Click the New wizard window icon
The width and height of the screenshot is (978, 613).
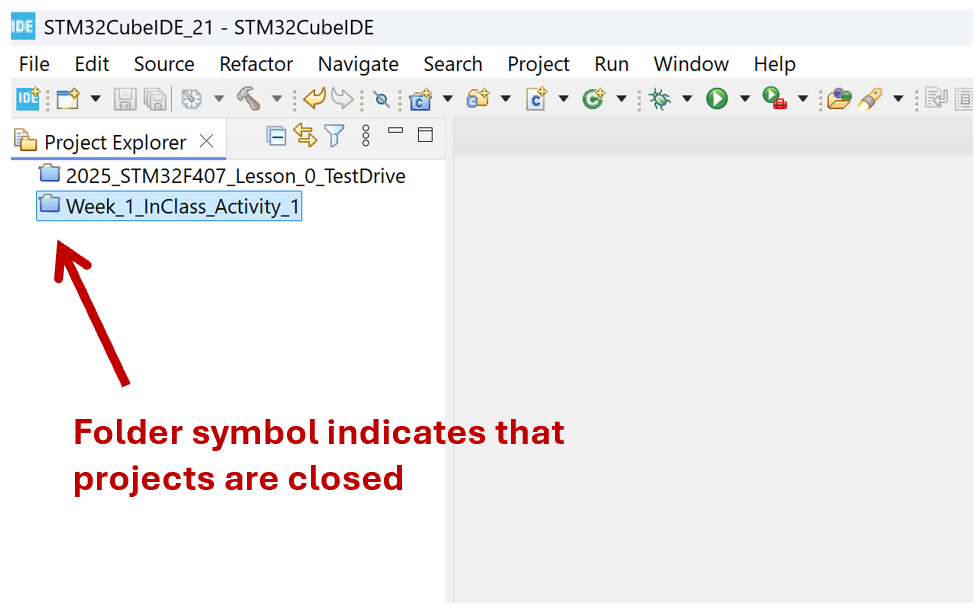pos(68,99)
